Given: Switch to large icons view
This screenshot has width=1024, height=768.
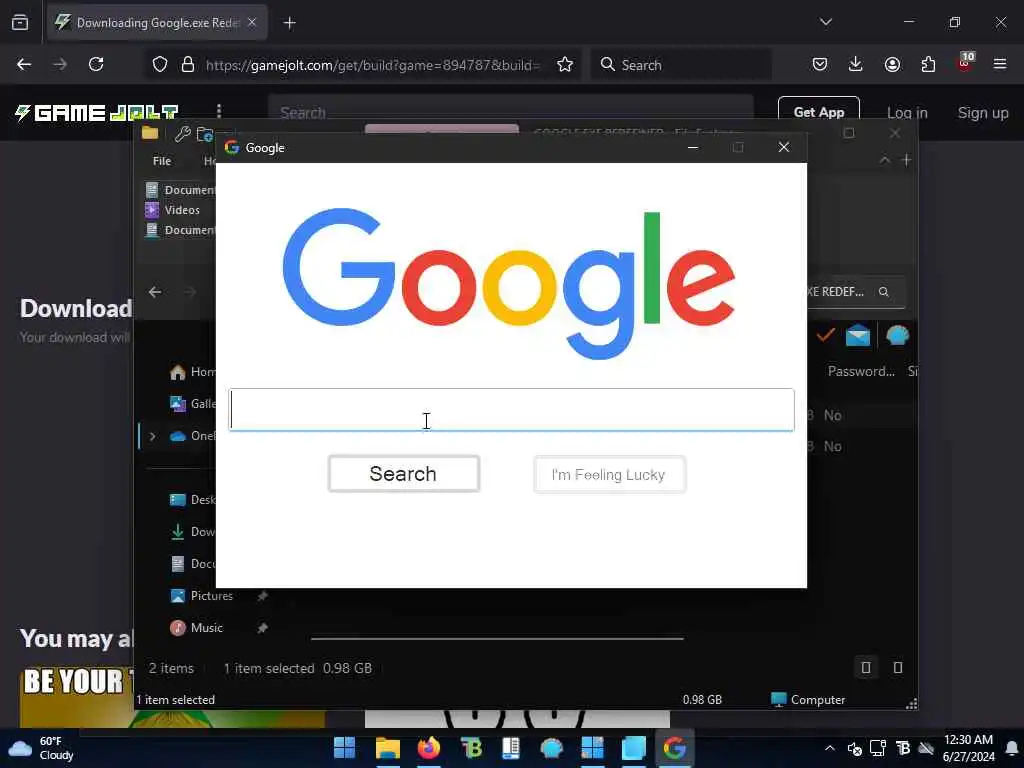Looking at the screenshot, I should (x=898, y=667).
